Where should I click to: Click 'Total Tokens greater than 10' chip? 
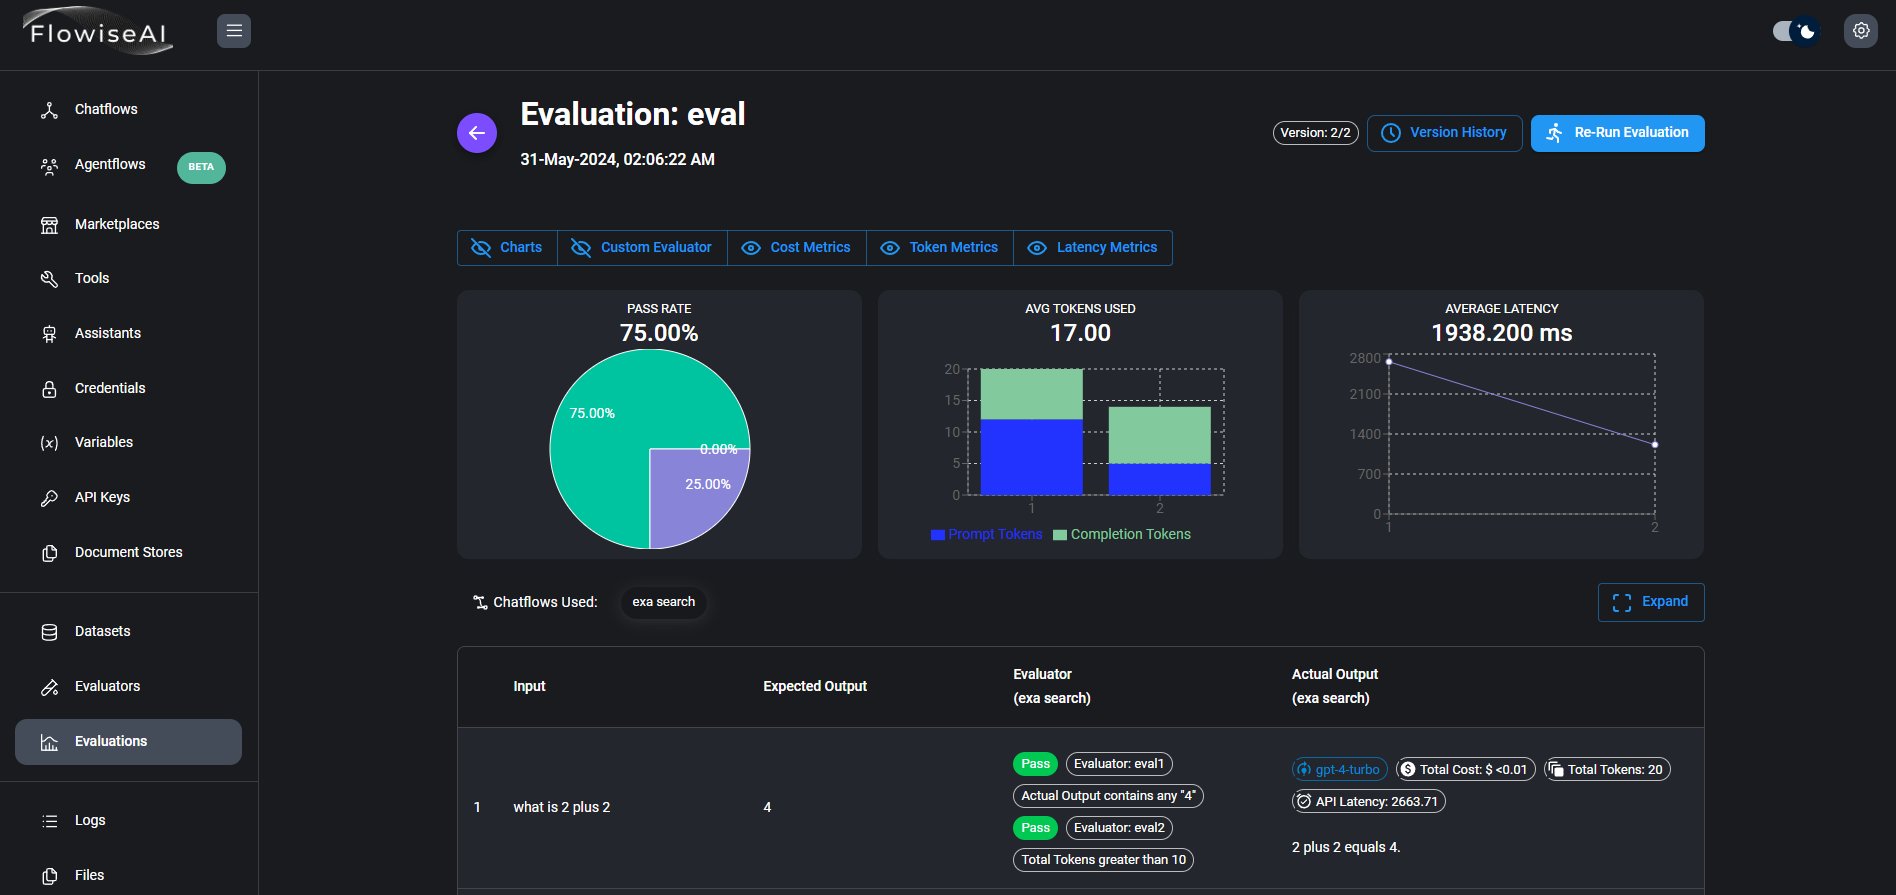[x=1103, y=860]
